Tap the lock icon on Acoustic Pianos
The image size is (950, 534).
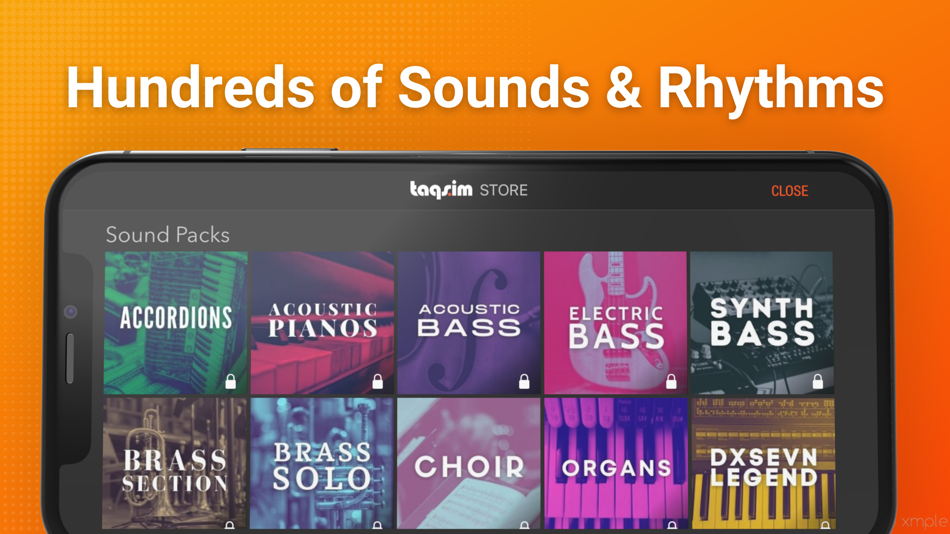click(377, 381)
